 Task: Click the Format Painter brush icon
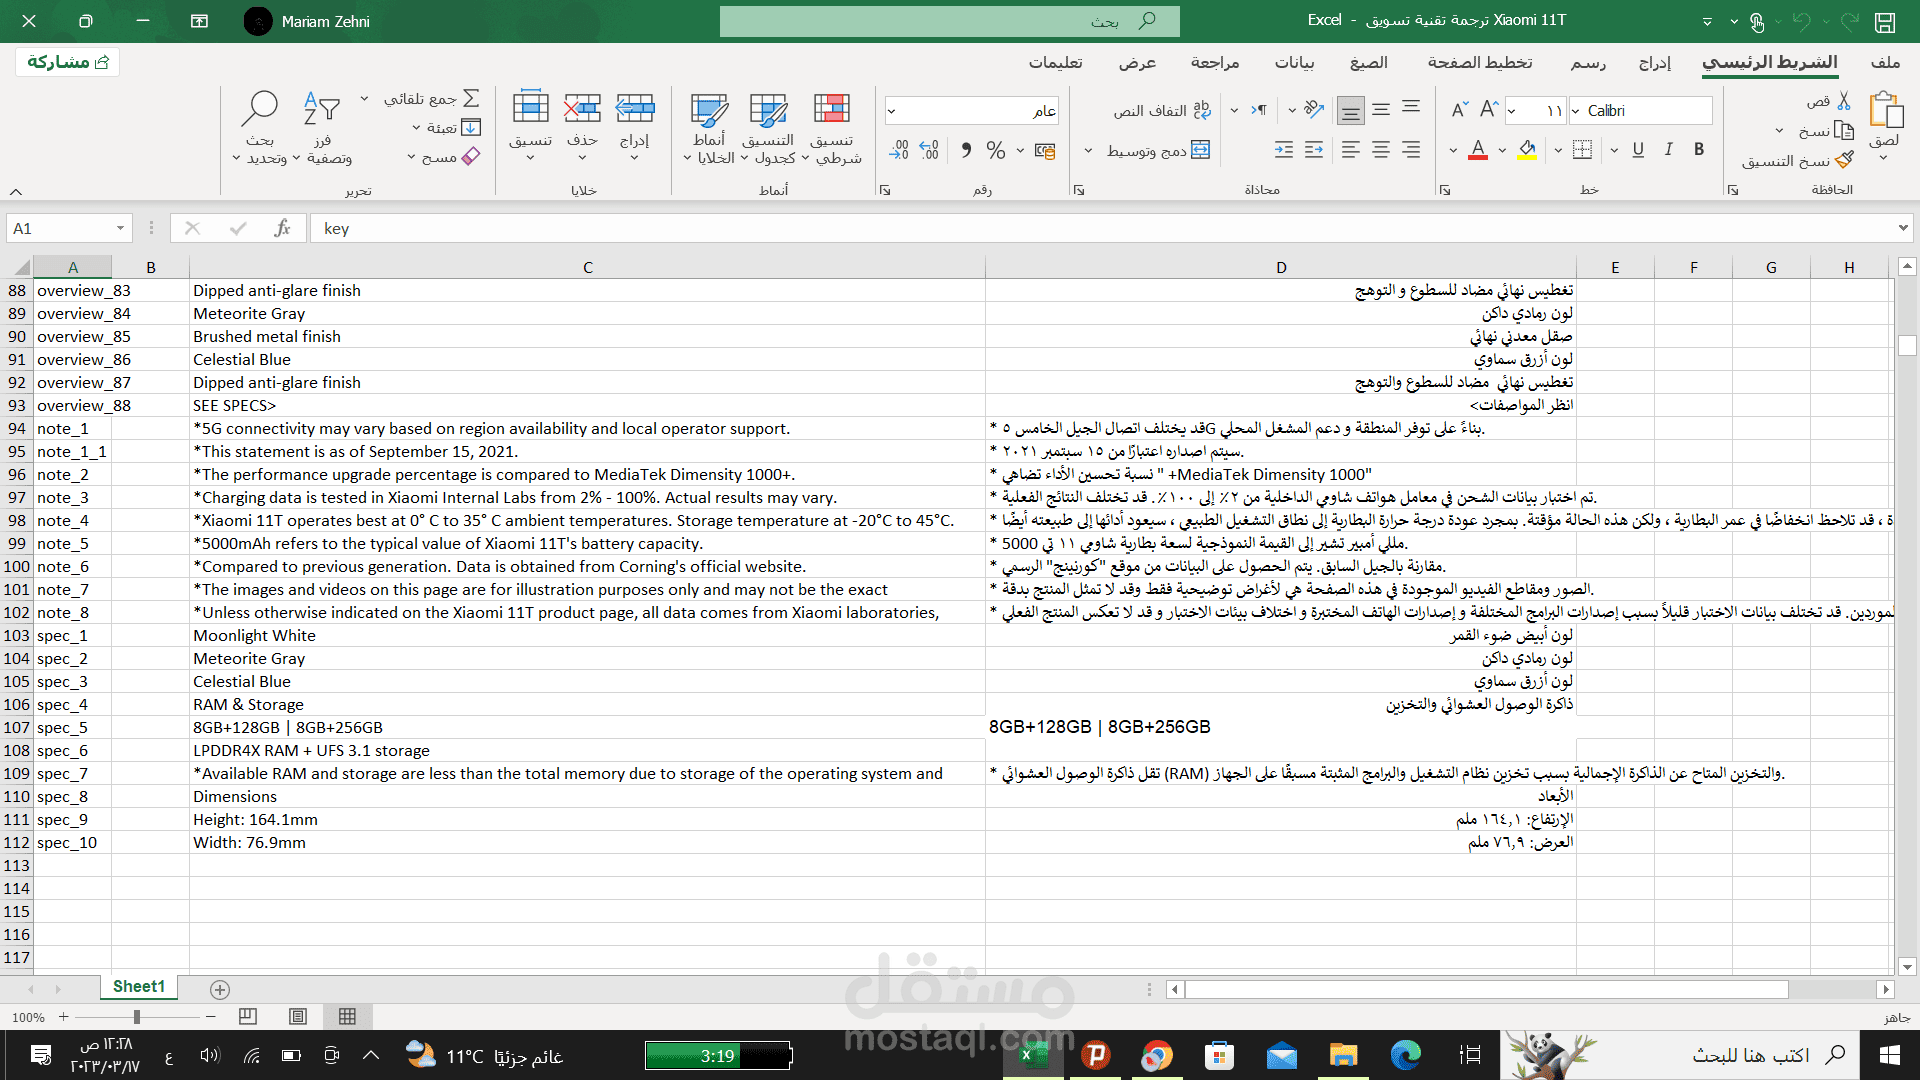[1844, 160]
